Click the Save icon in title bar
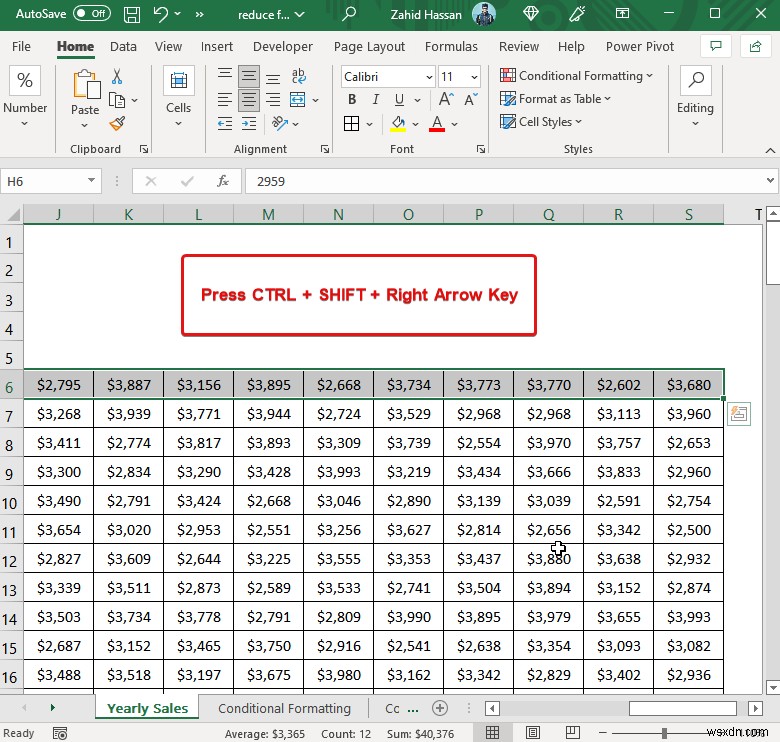This screenshot has height=742, width=780. tap(132, 14)
